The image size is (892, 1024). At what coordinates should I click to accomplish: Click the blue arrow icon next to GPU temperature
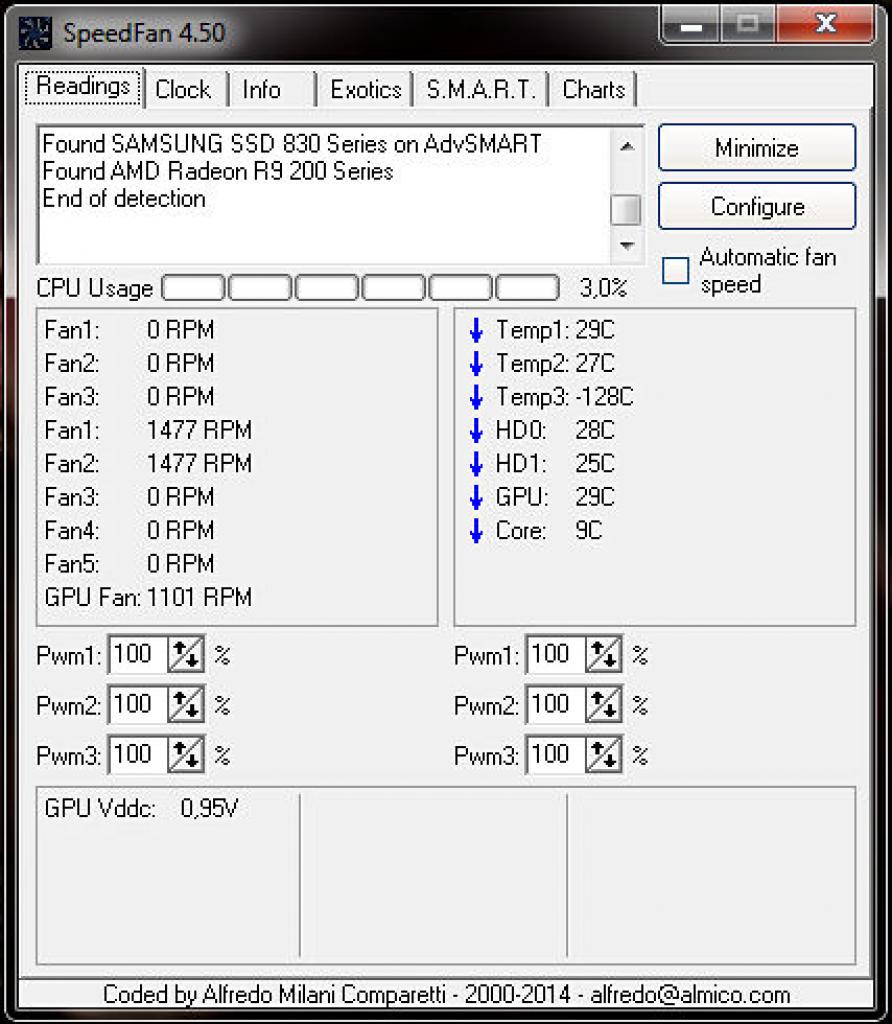click(x=476, y=497)
